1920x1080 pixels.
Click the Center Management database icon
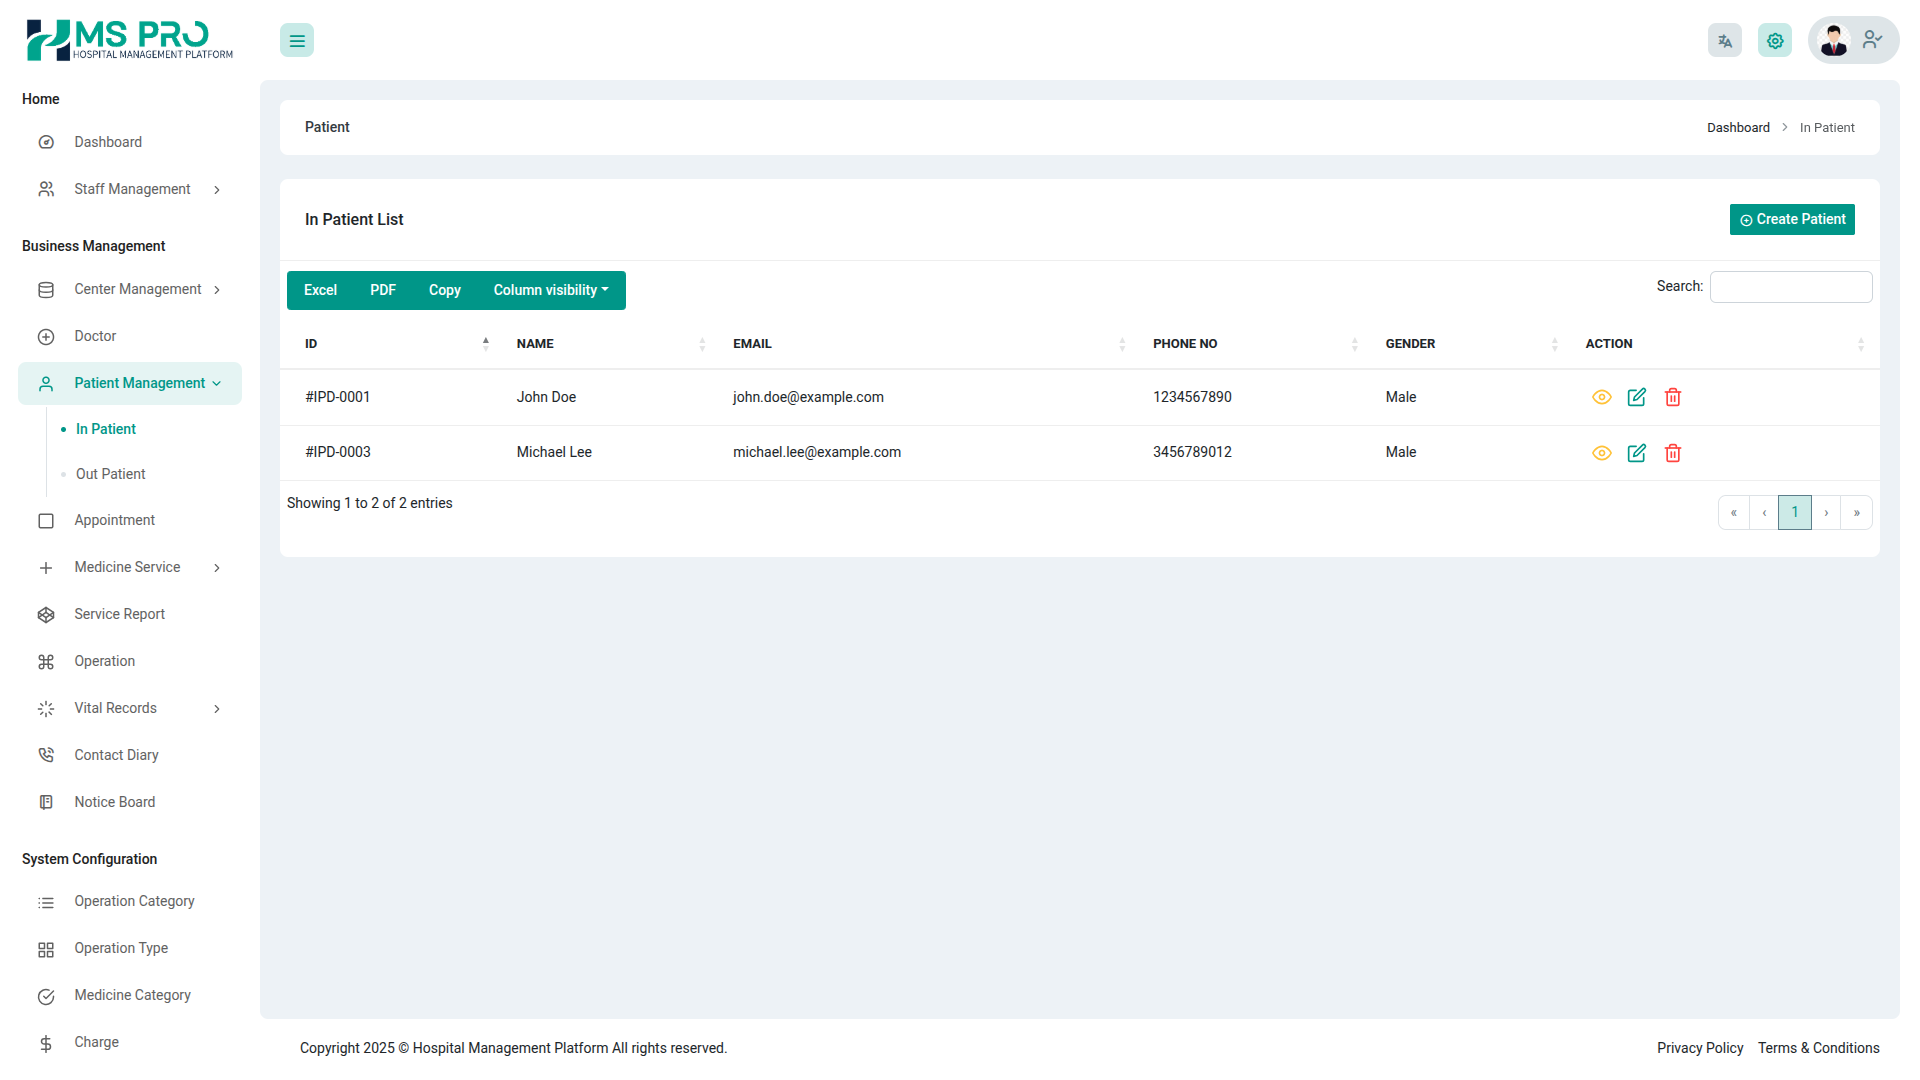pyautogui.click(x=46, y=290)
